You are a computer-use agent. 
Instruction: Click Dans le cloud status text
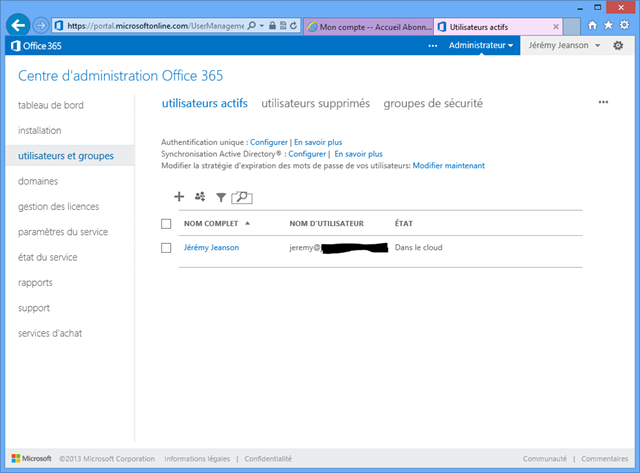pyautogui.click(x=418, y=247)
